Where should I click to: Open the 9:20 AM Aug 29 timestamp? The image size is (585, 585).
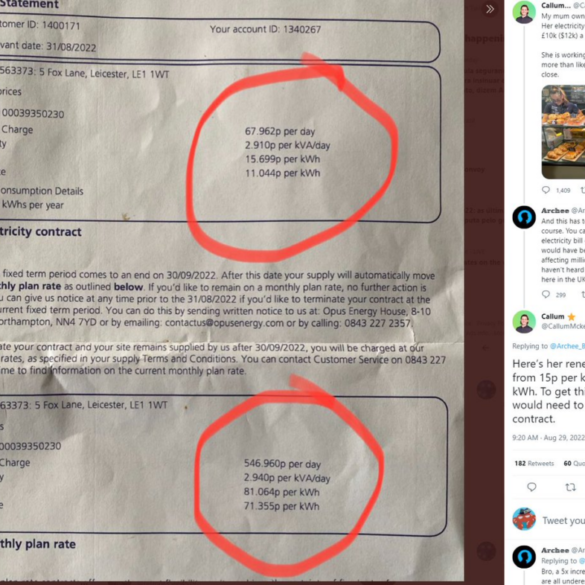(x=548, y=438)
